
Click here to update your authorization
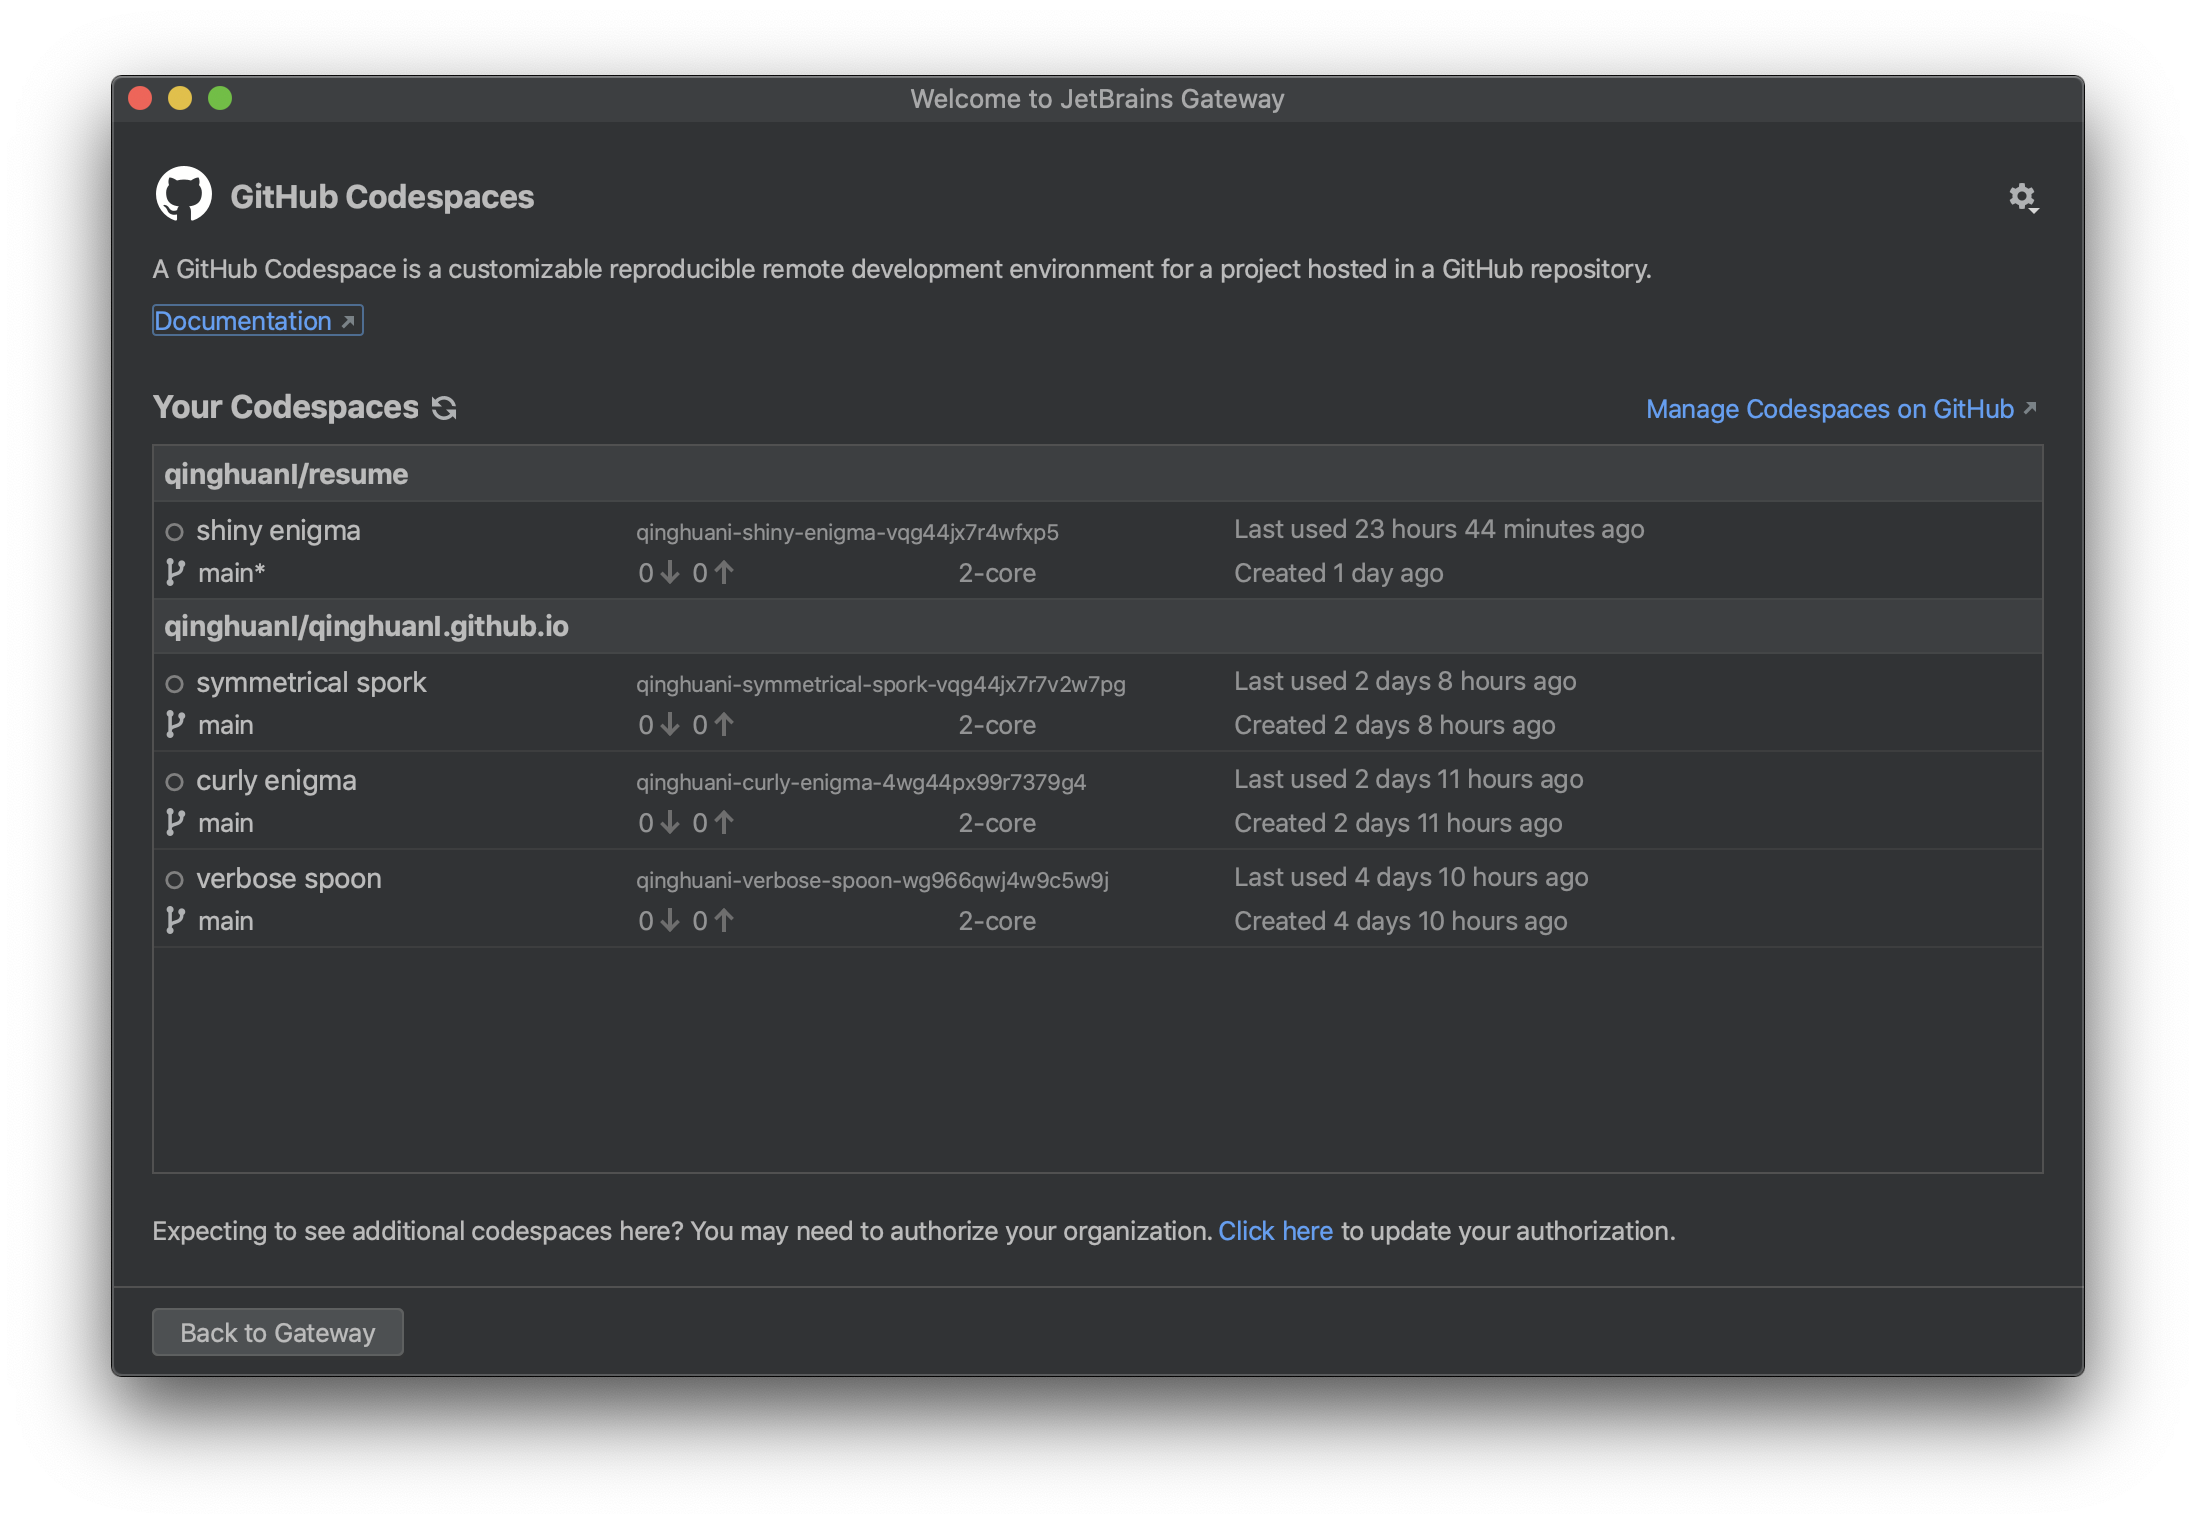point(1276,1231)
